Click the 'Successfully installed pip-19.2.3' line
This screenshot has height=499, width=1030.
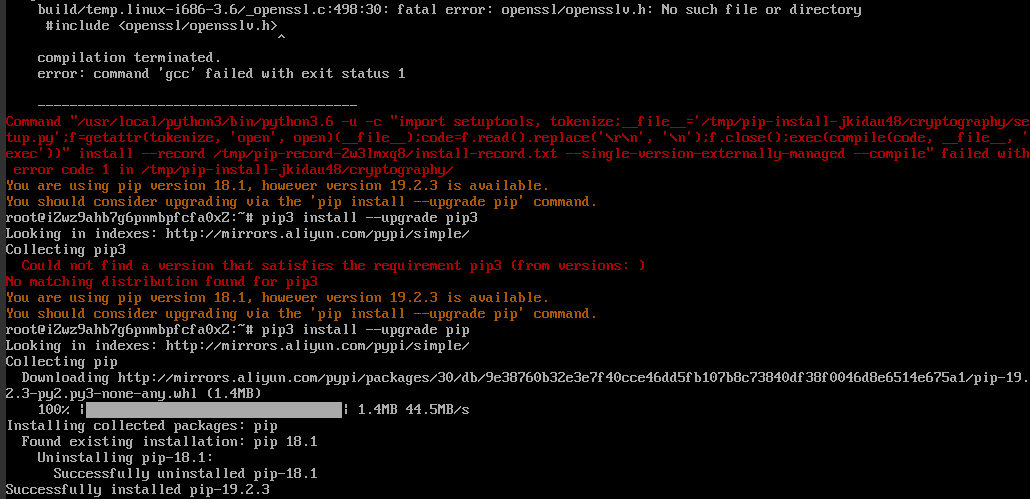[138, 490]
